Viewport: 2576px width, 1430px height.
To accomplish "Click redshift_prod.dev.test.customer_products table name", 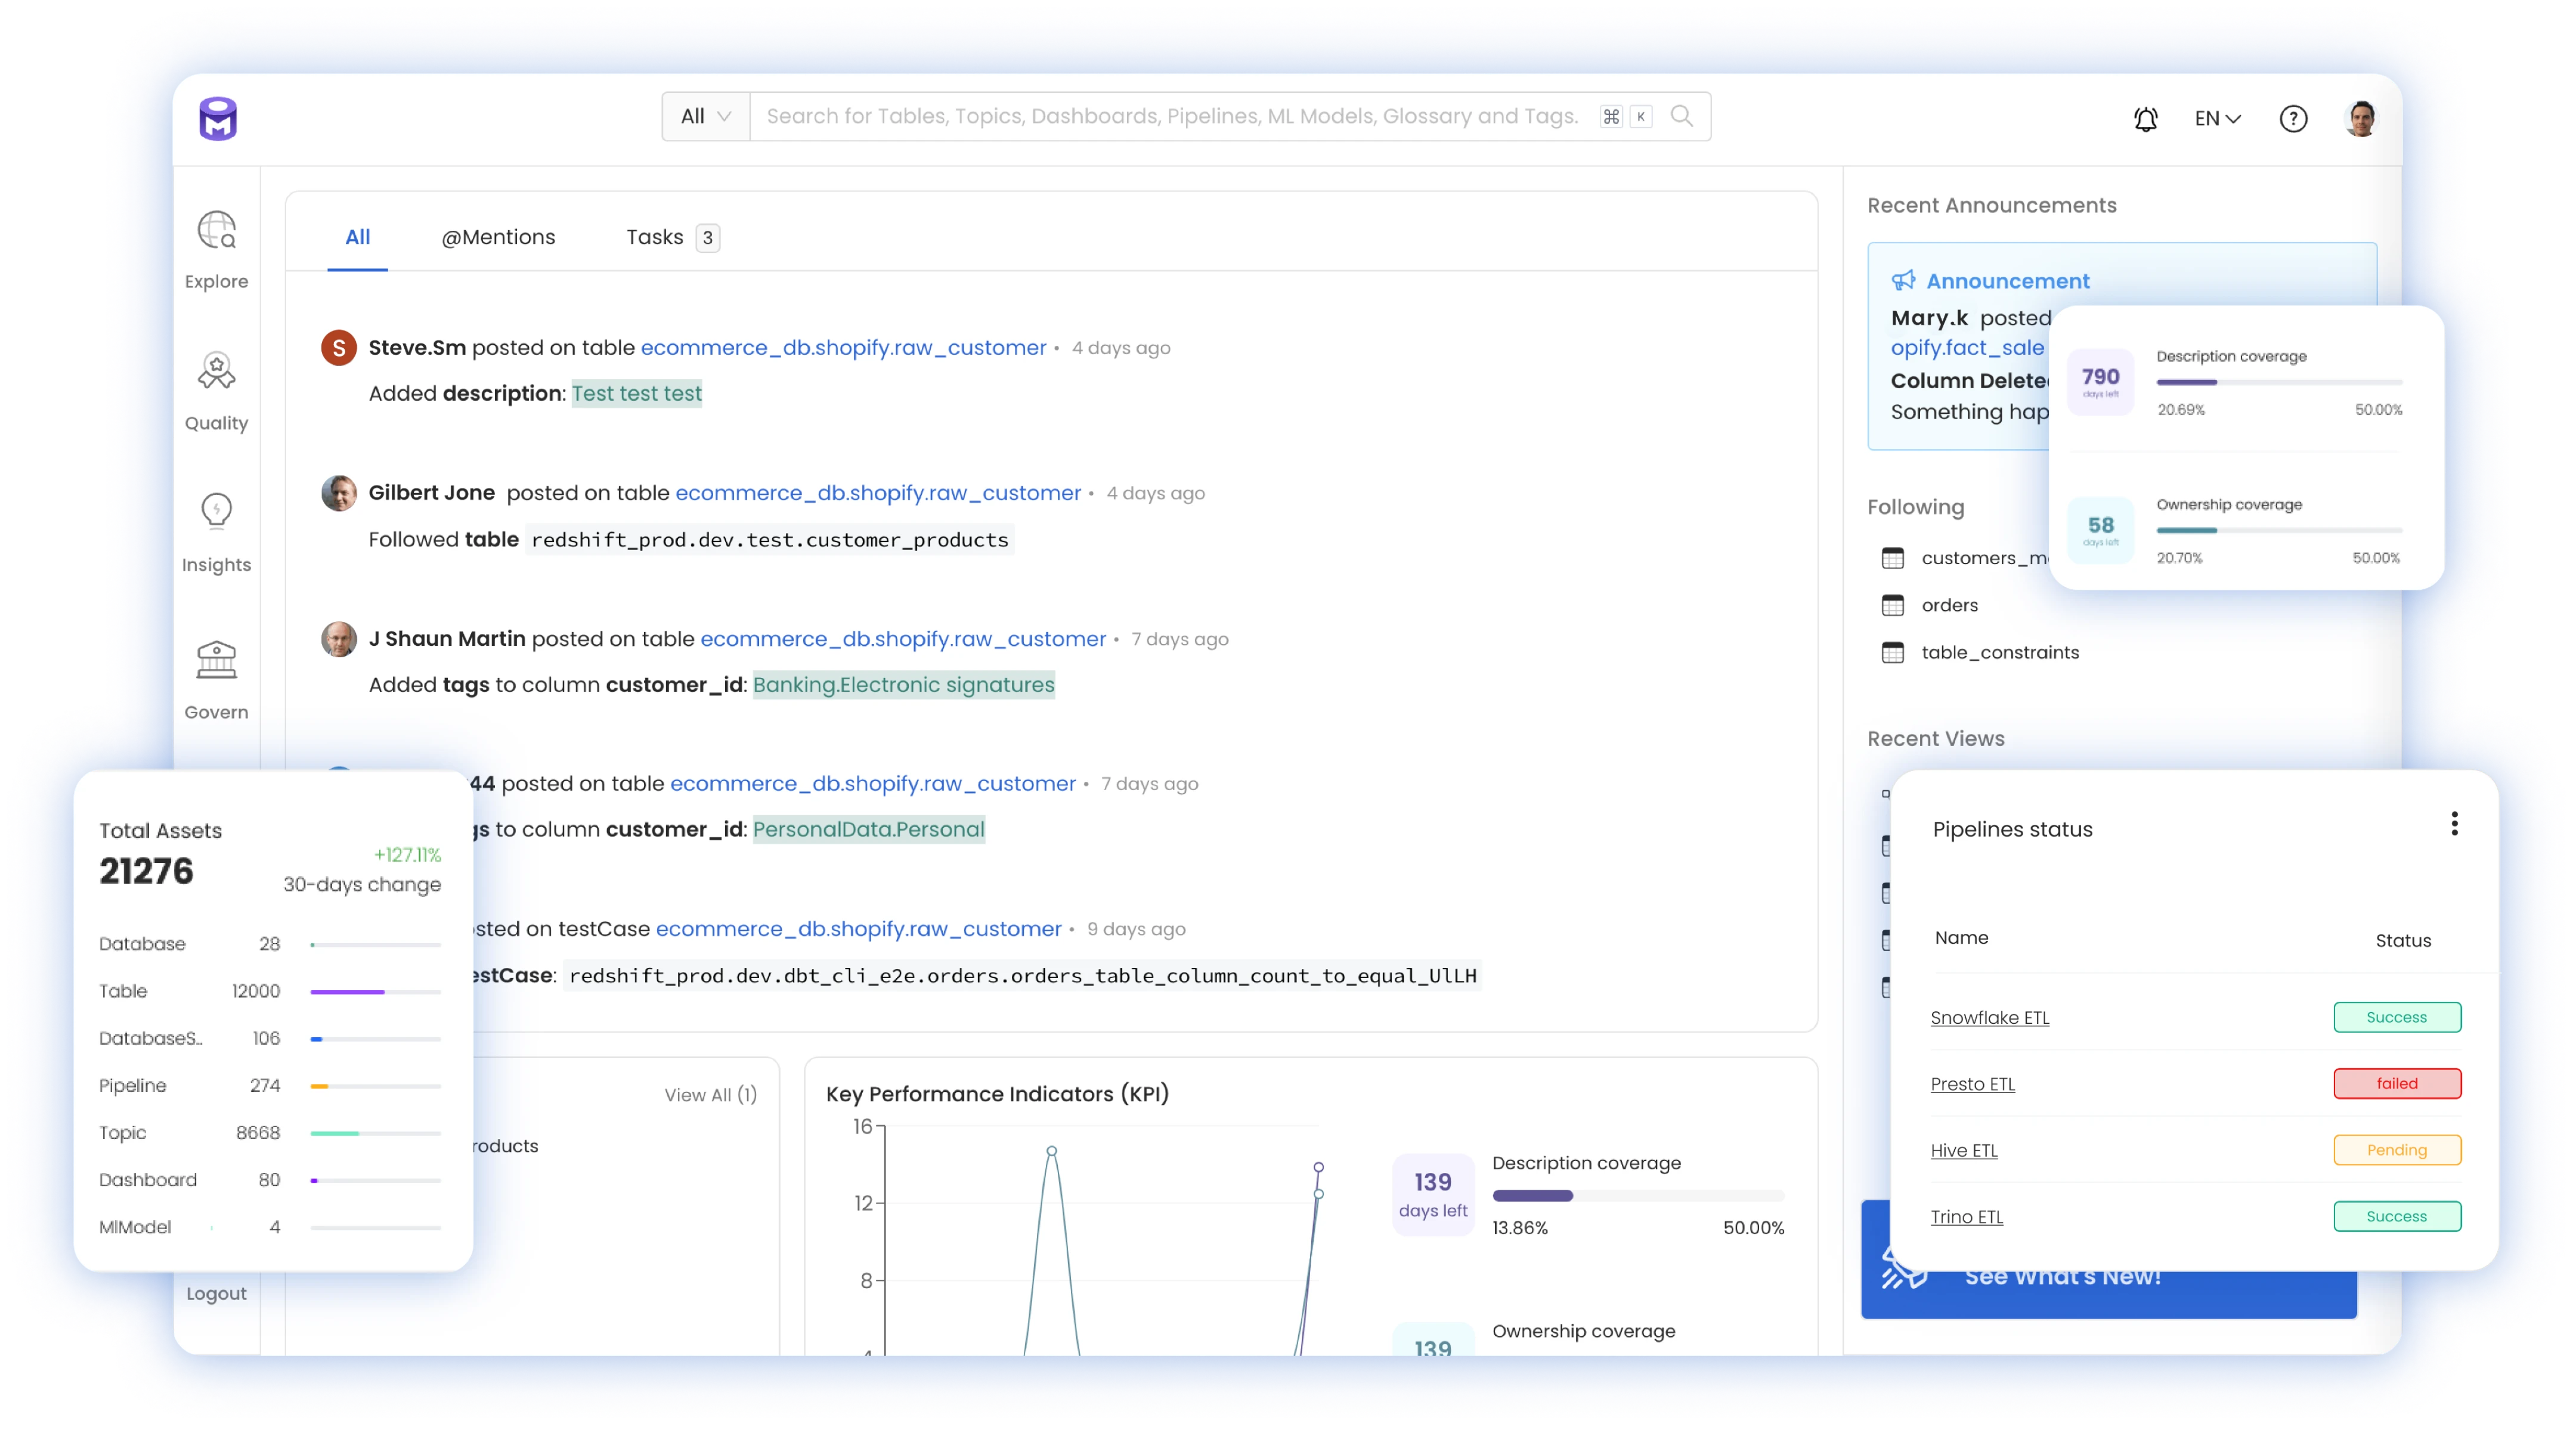I will click(x=769, y=539).
